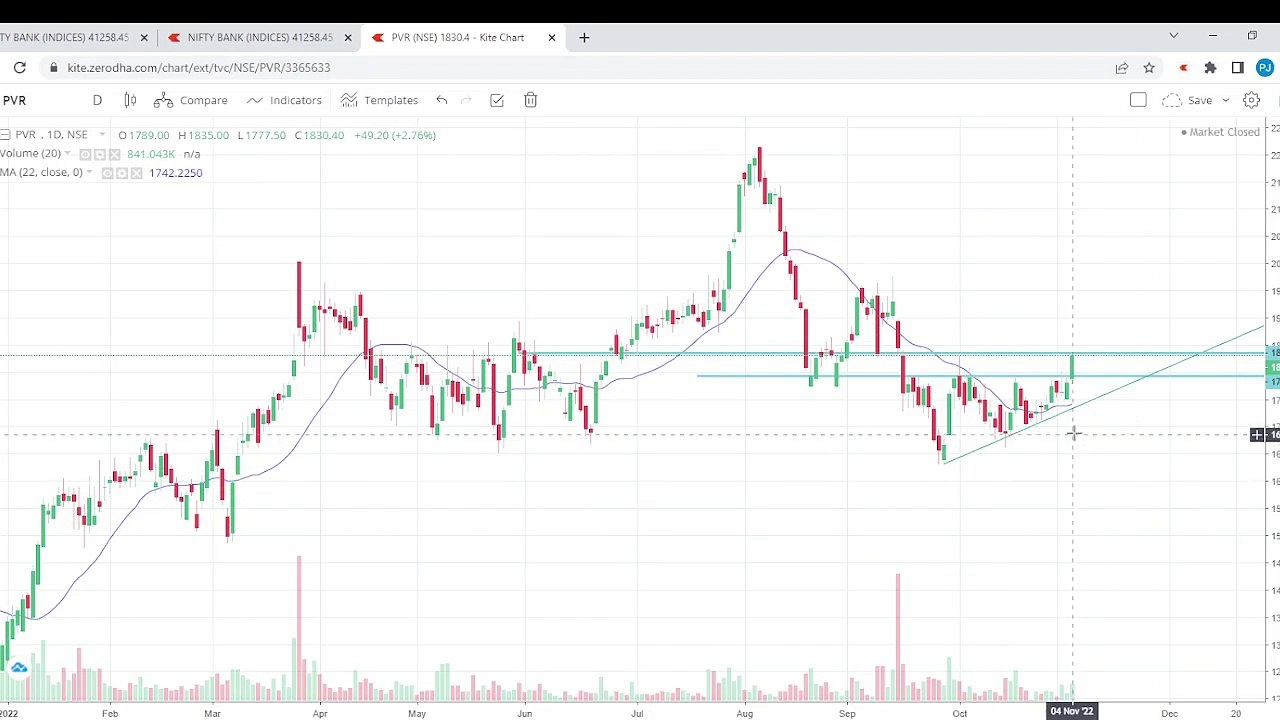This screenshot has width=1280, height=720.
Task: Share this page from address bar
Action: (1122, 67)
